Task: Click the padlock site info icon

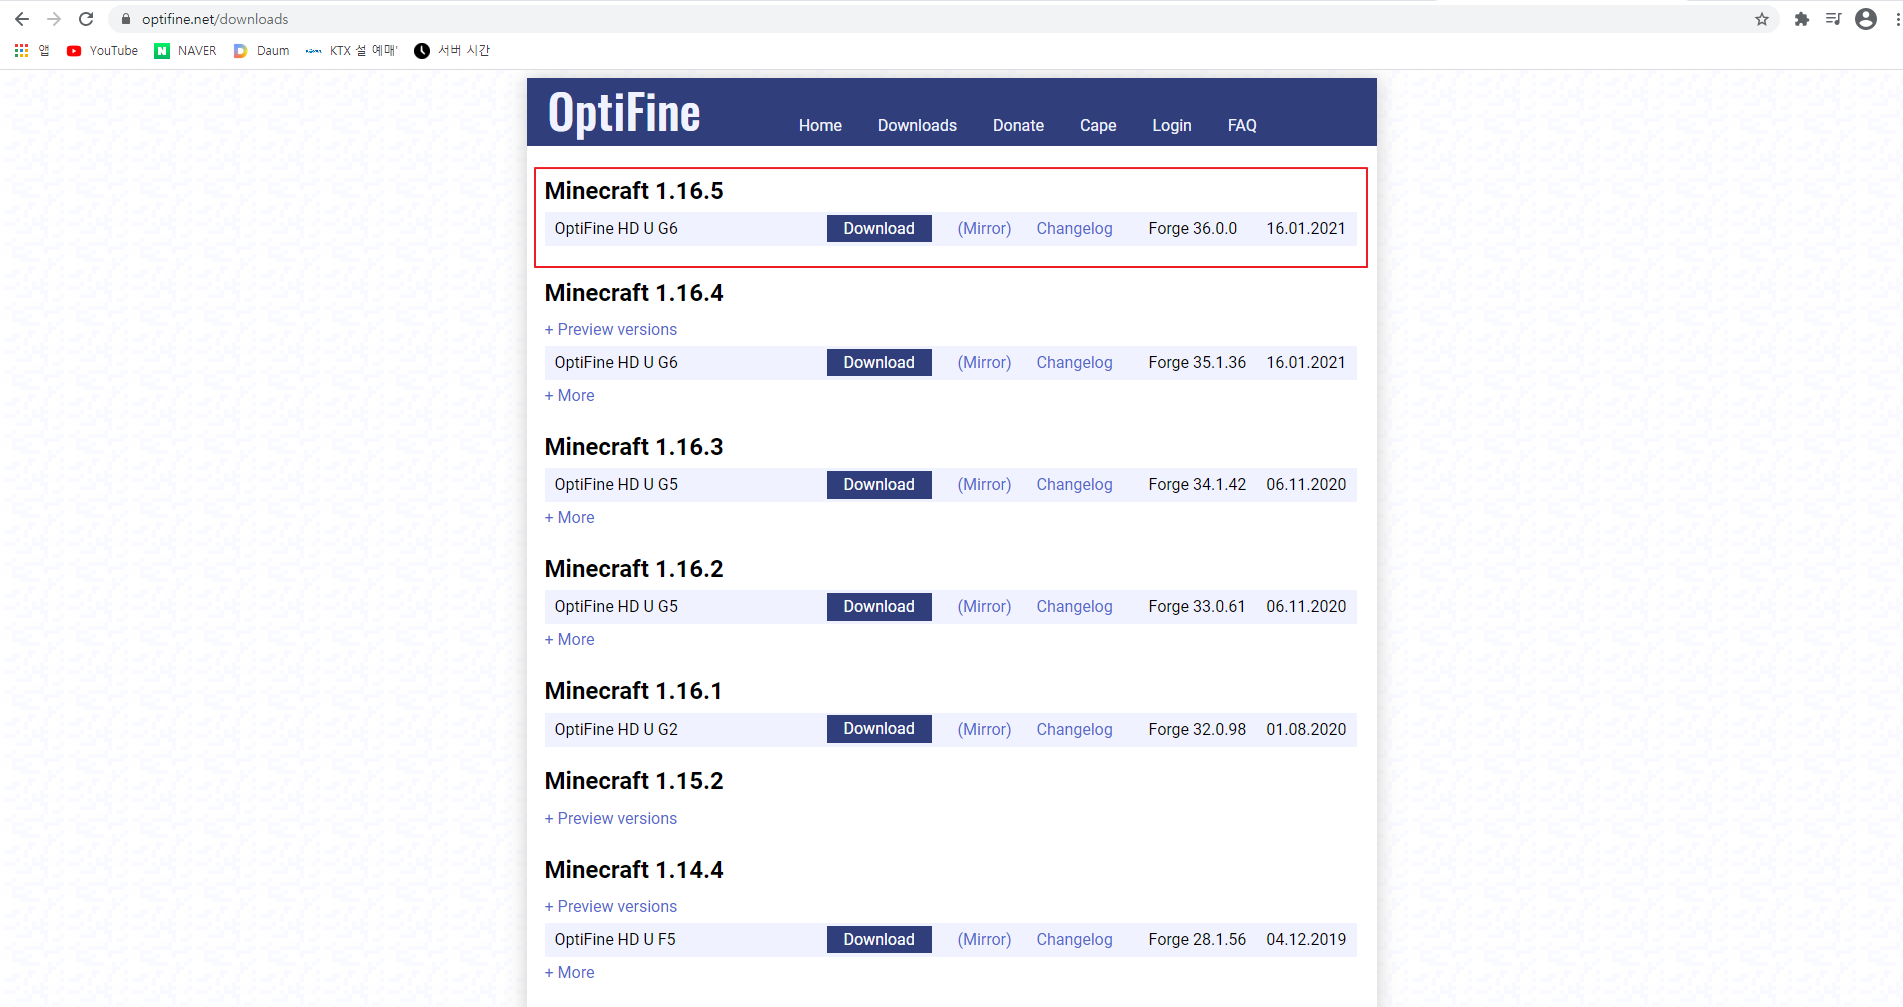Action: tap(126, 19)
